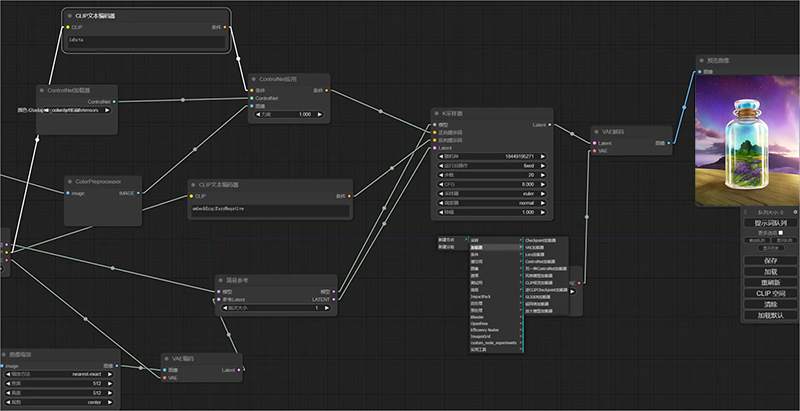Expand the OpenPose submenu entry
Screen dimensions: 800x411
coord(496,323)
